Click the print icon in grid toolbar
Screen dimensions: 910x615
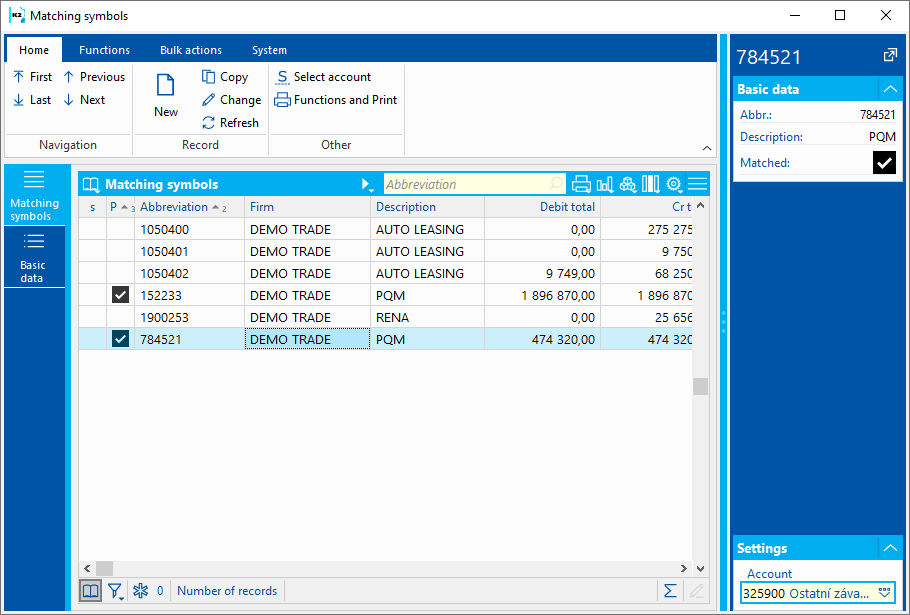coord(581,184)
